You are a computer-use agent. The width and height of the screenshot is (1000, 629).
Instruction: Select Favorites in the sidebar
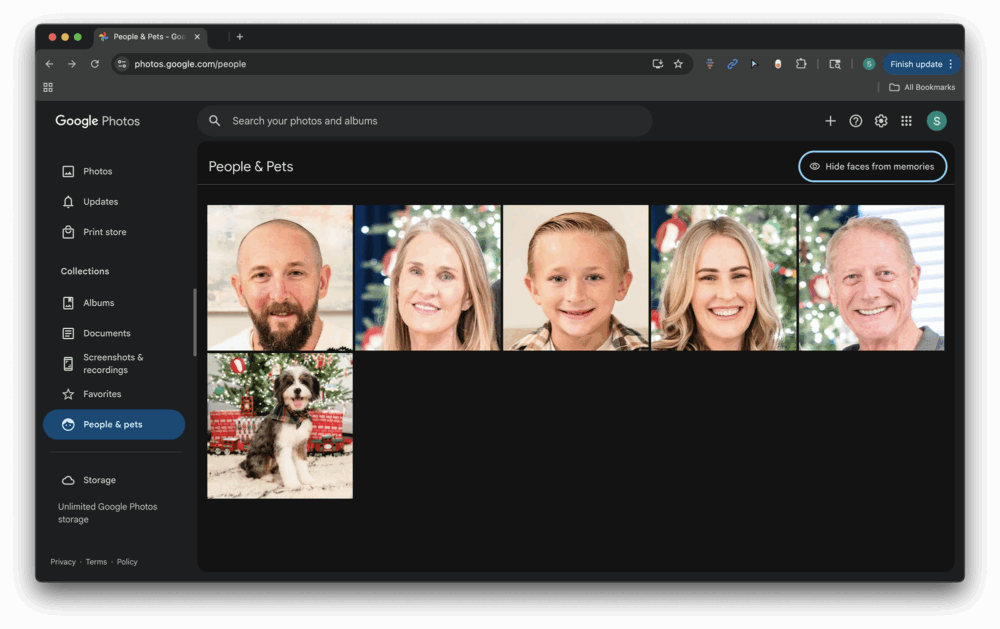102,394
